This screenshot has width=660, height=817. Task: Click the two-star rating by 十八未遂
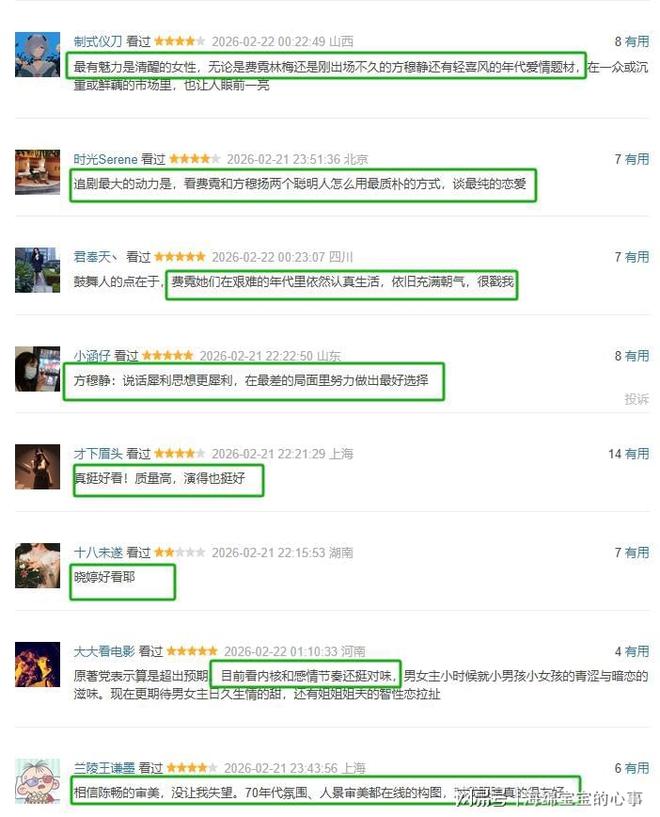(180, 552)
